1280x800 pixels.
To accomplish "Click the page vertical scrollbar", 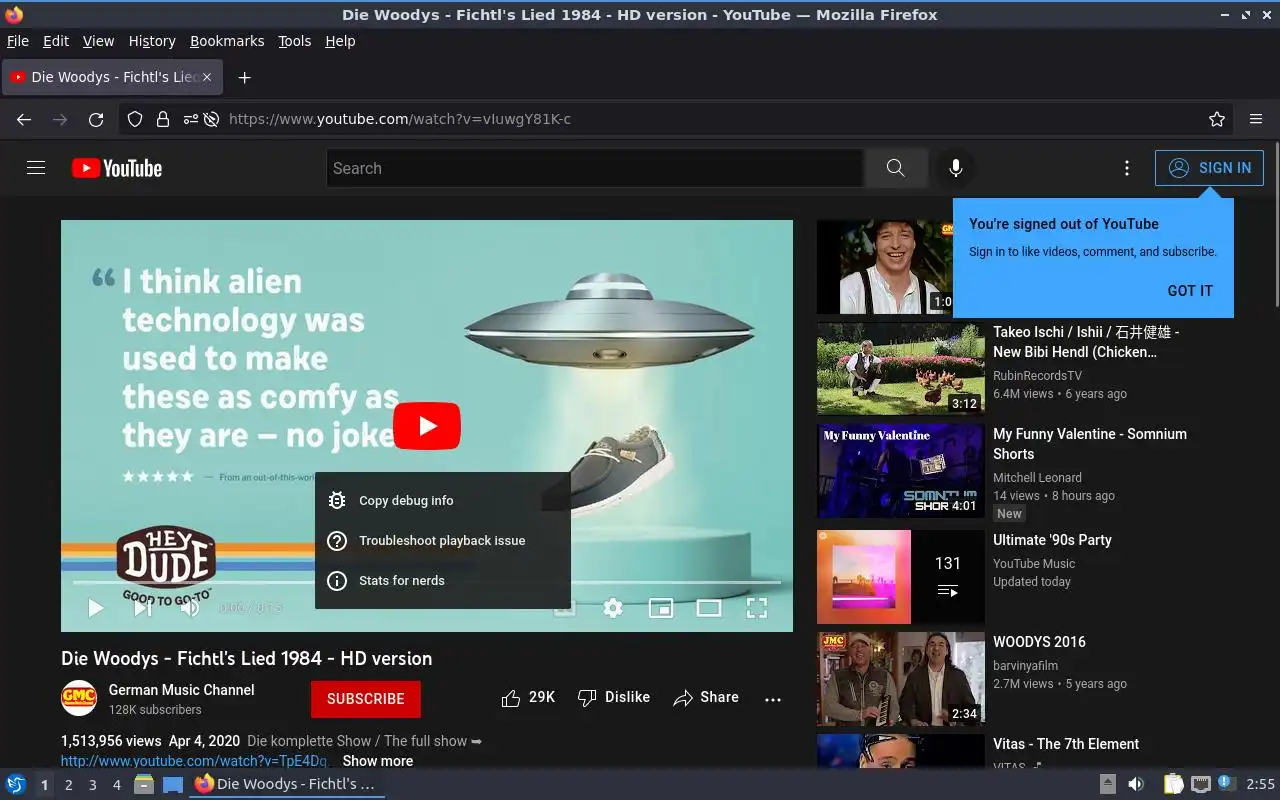I will tap(1275, 225).
